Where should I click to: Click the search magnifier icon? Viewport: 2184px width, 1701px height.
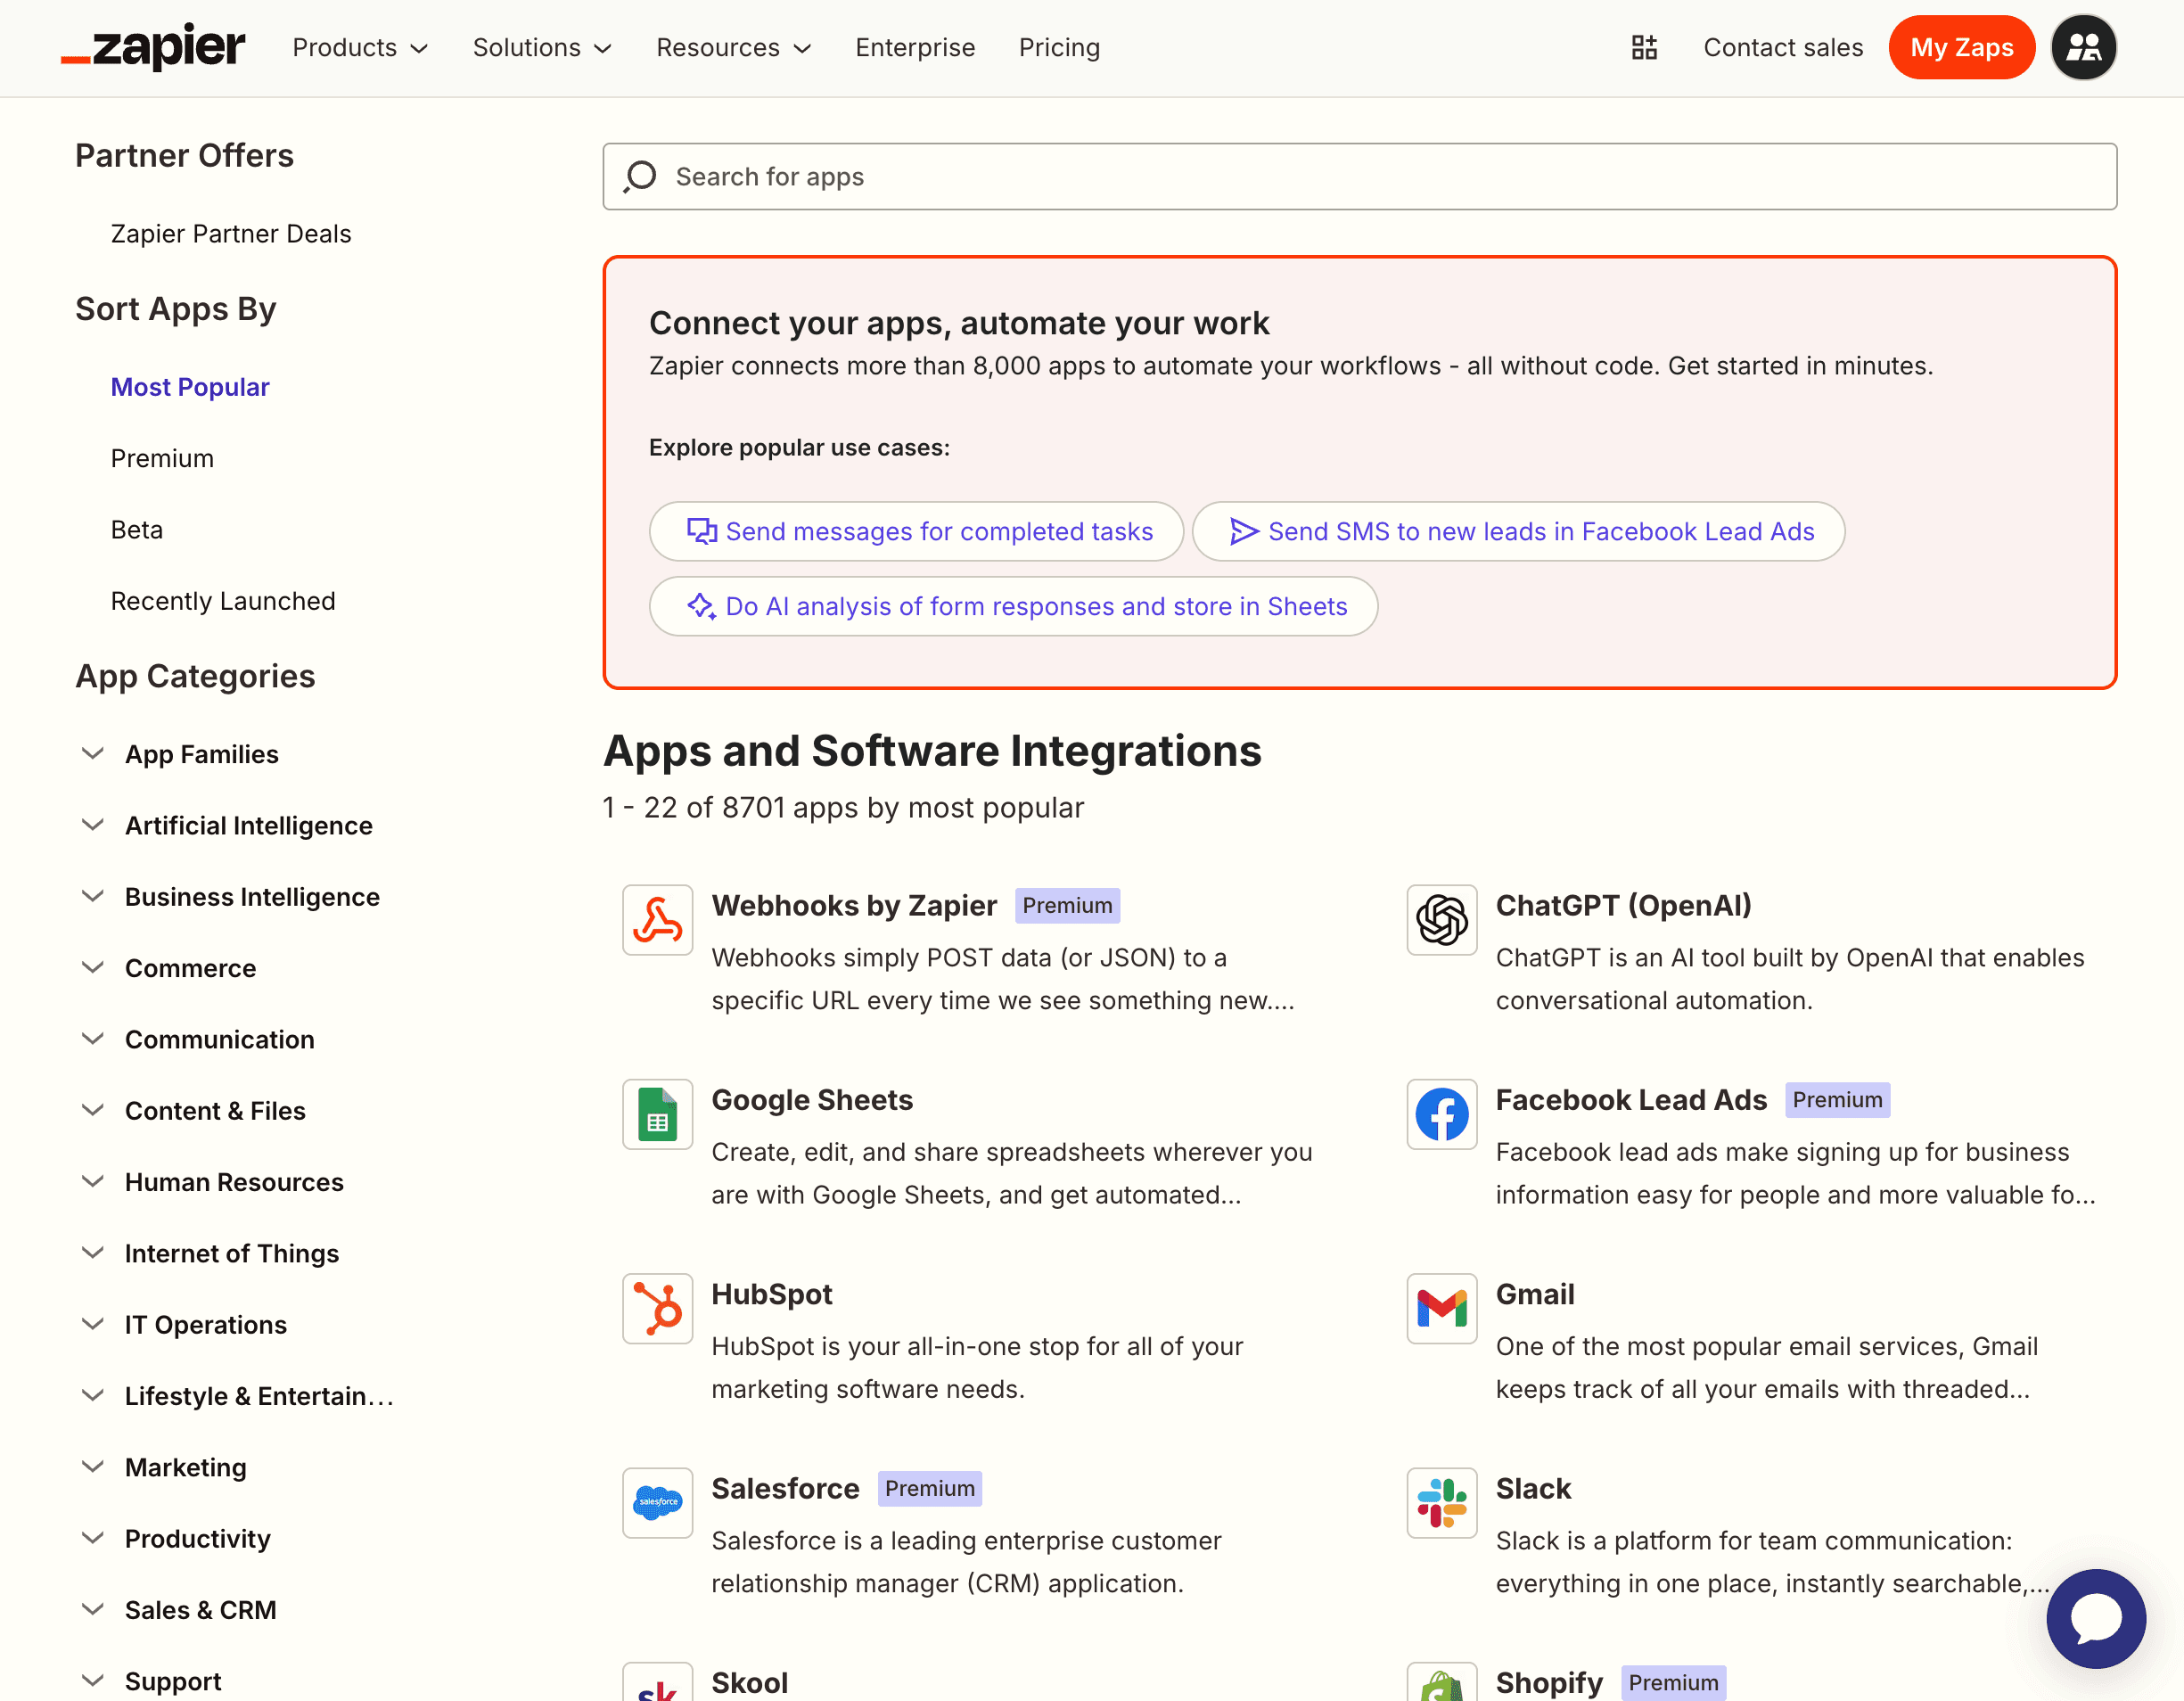pyautogui.click(x=640, y=177)
